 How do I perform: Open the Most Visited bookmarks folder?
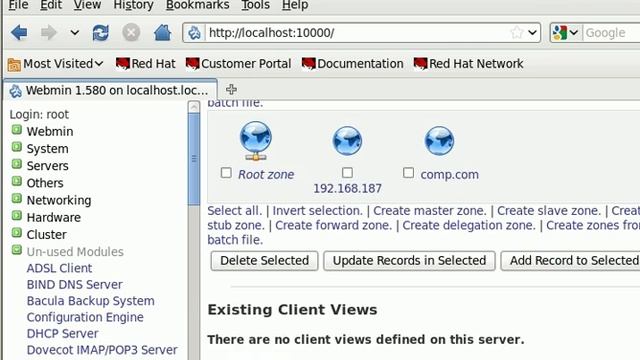(x=56, y=64)
